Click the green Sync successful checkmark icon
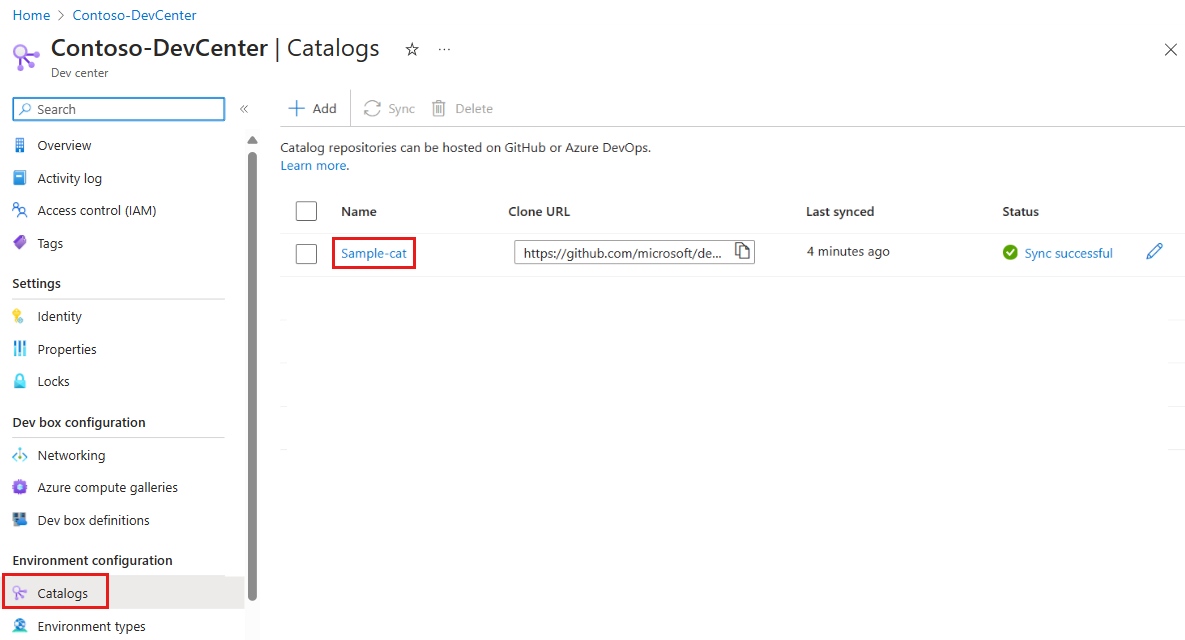 (1010, 253)
